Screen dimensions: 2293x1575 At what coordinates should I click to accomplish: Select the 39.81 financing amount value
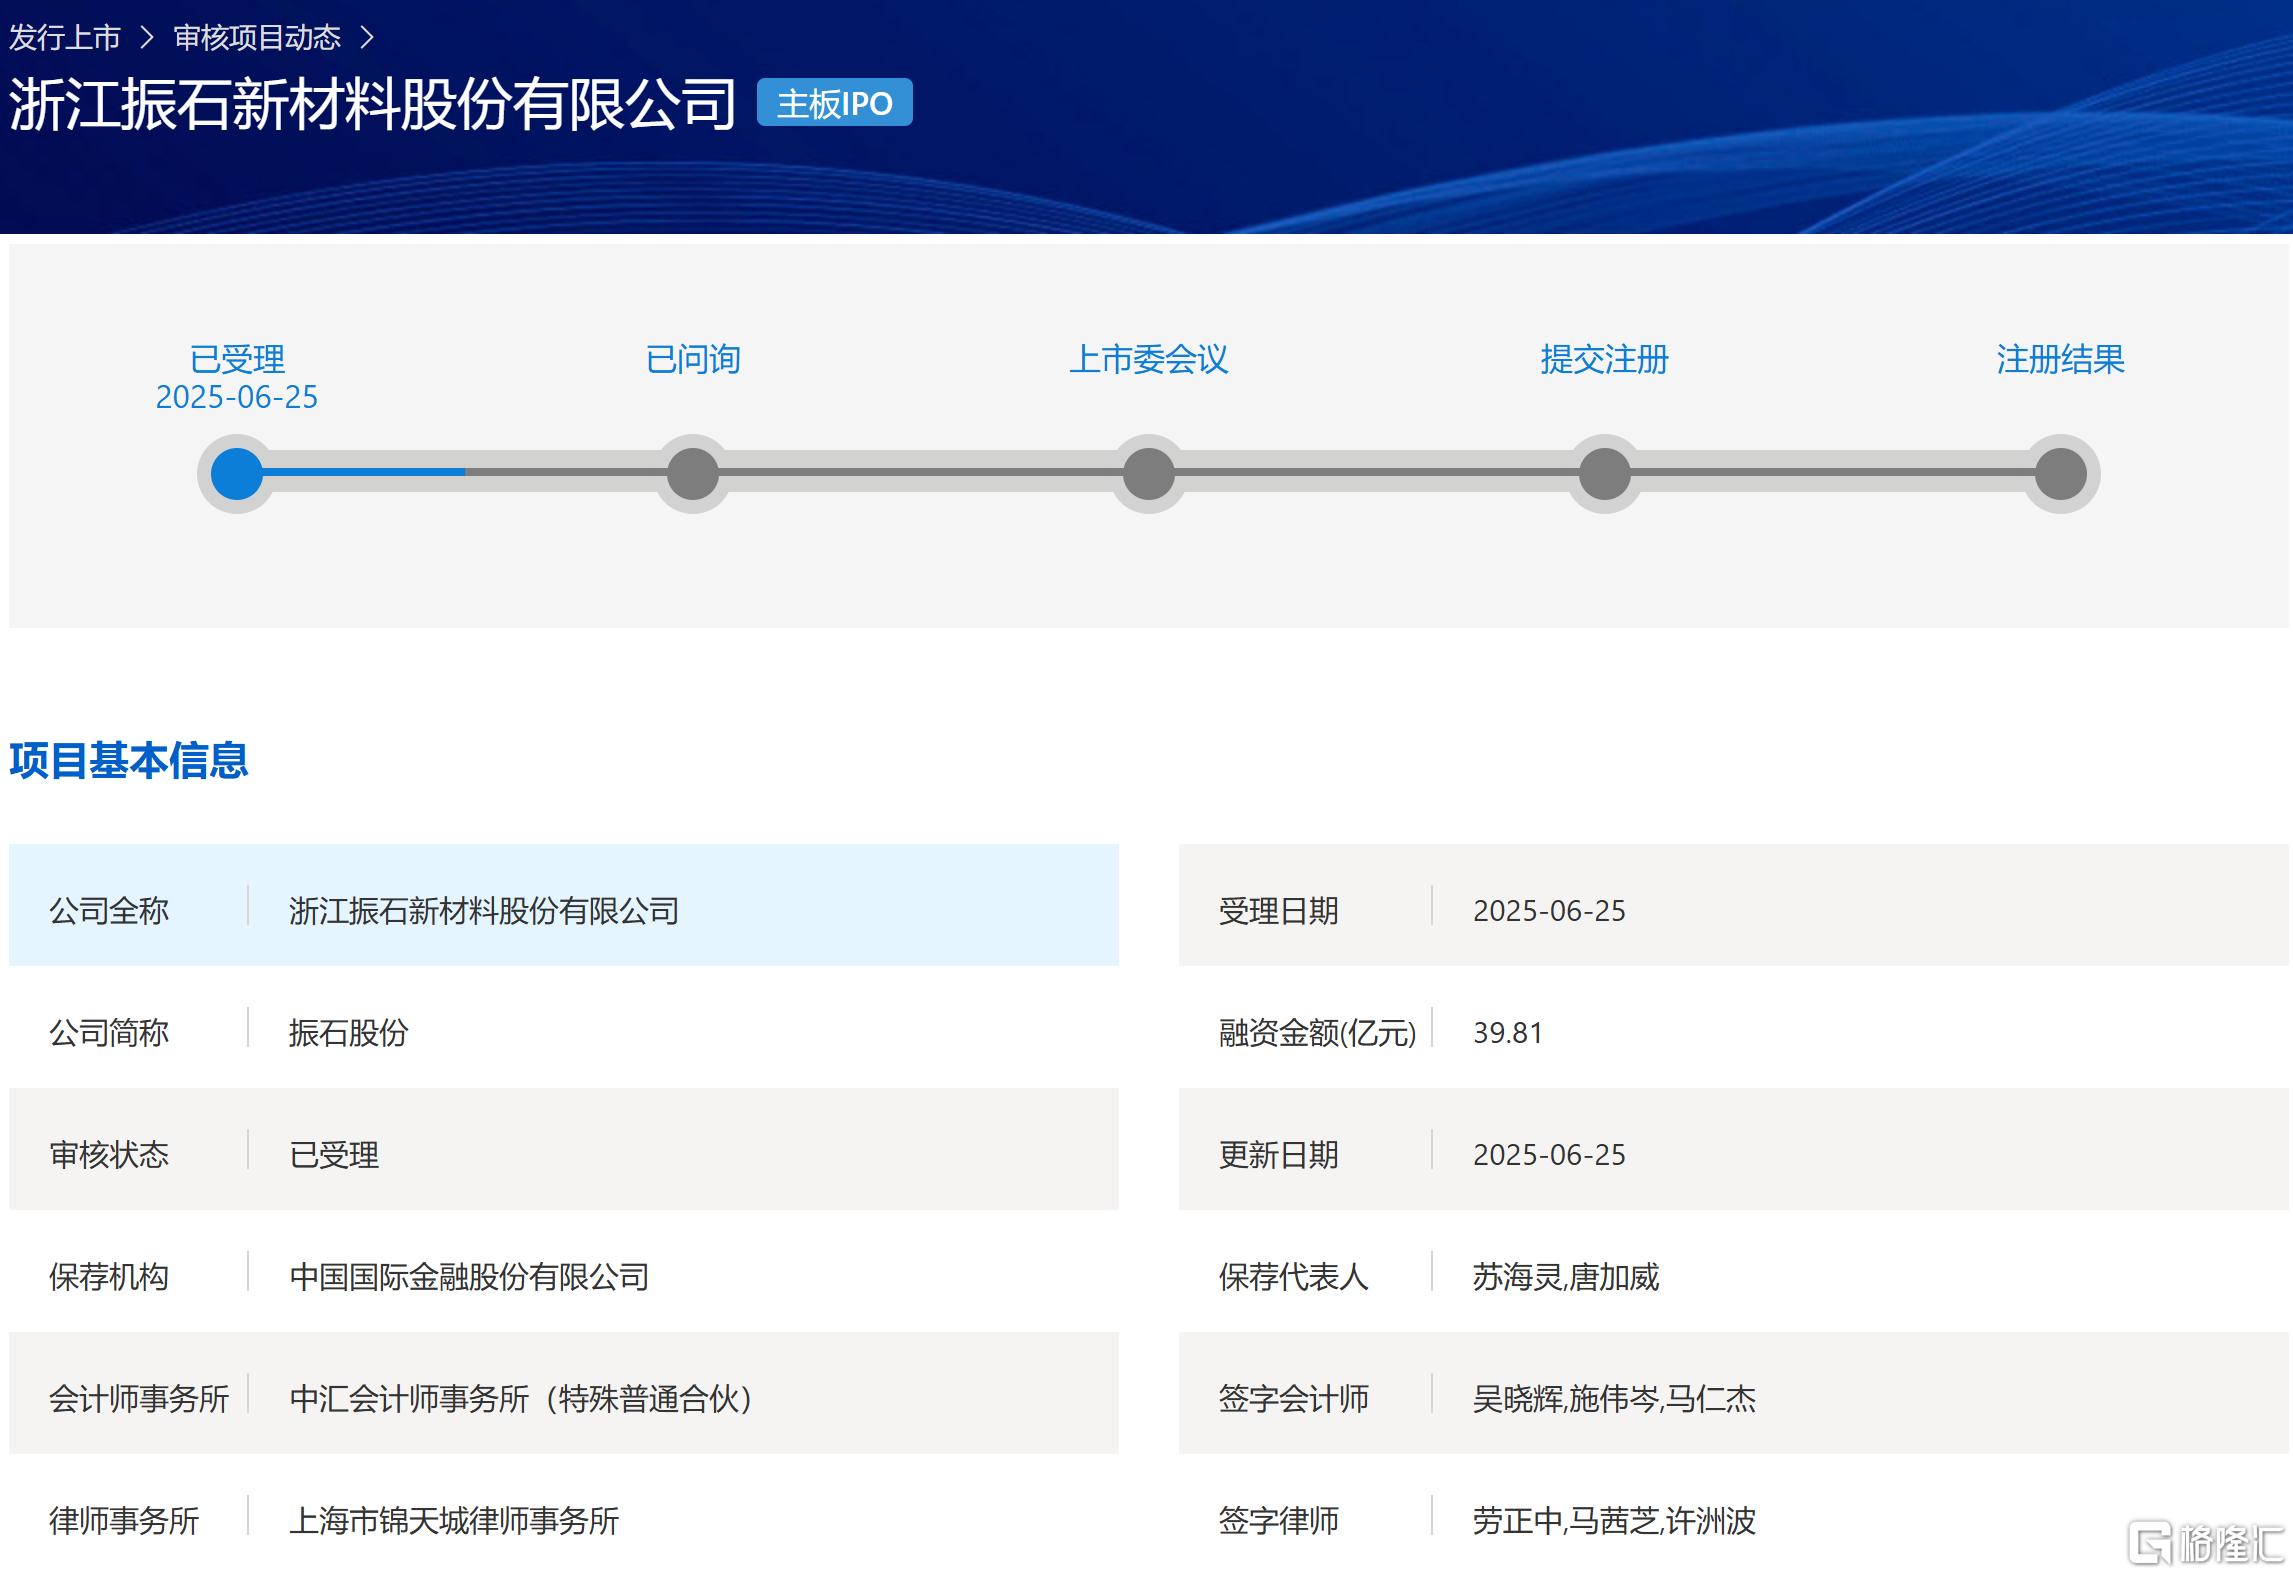(x=1508, y=1032)
